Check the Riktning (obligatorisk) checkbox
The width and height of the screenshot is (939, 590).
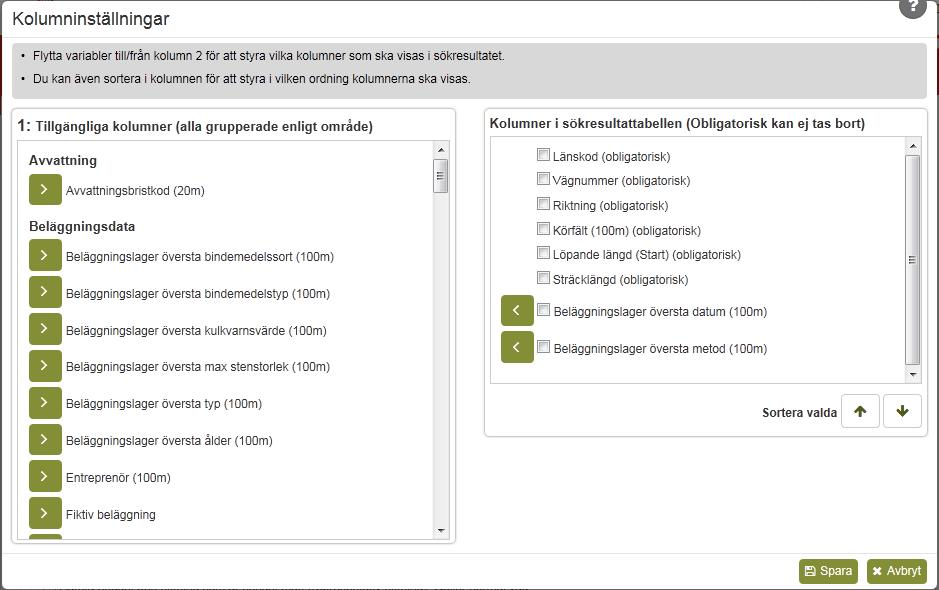543,204
